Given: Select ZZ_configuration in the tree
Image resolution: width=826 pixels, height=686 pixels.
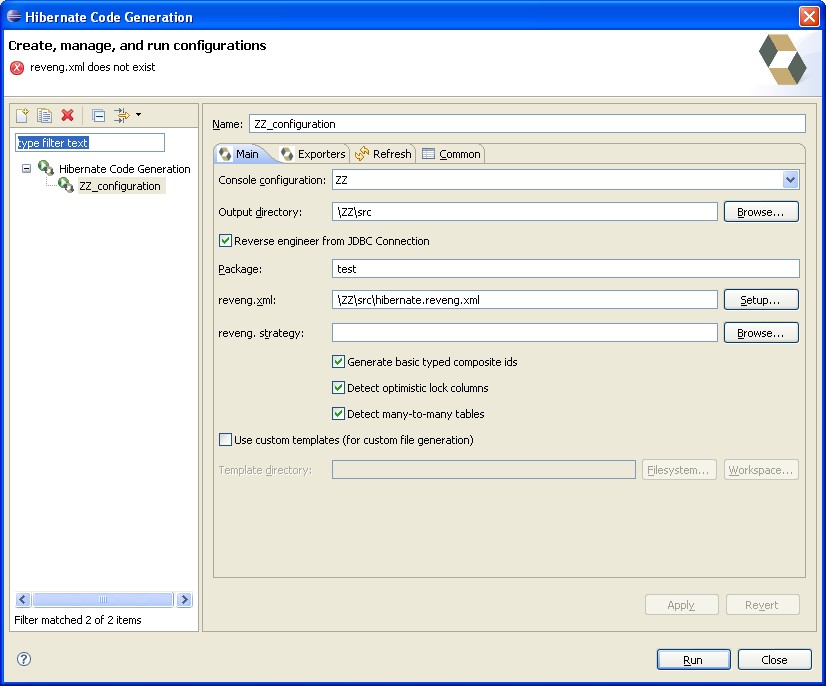Looking at the screenshot, I should click(x=120, y=186).
